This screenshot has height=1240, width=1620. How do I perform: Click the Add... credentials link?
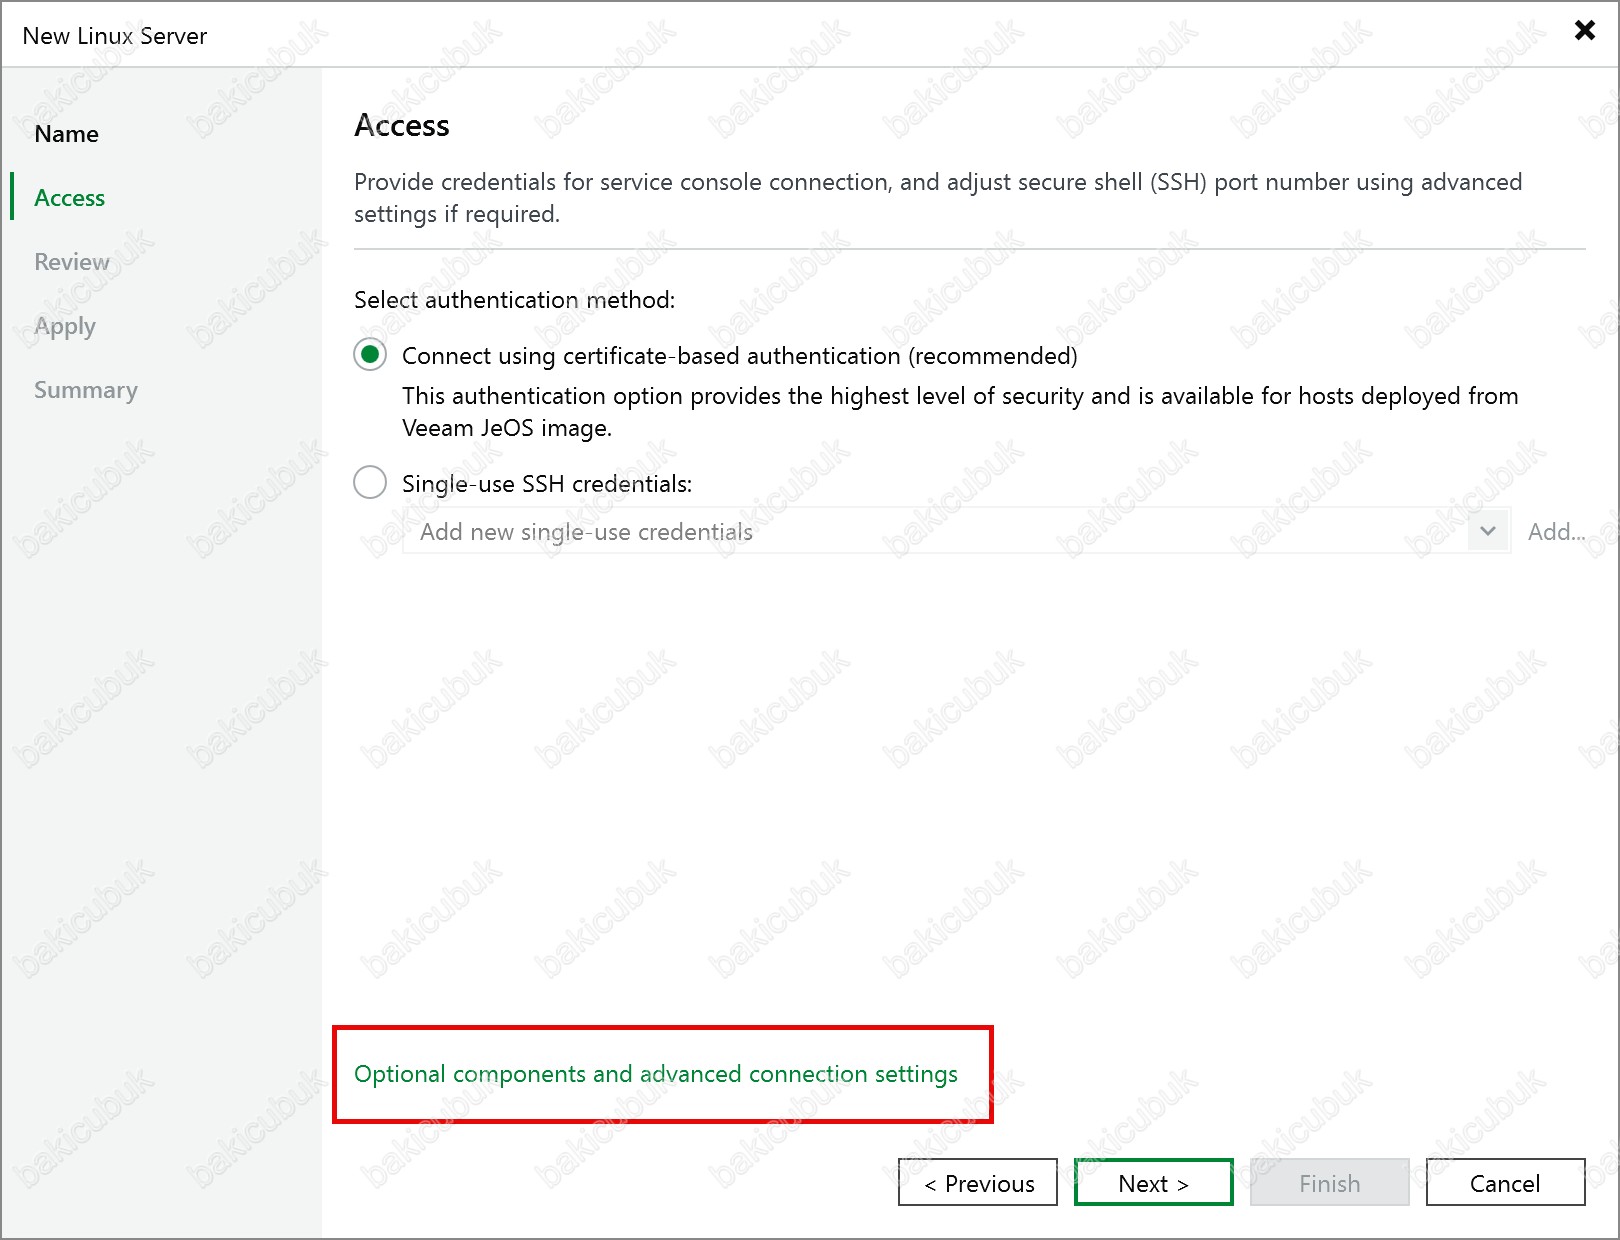[x=1555, y=532]
